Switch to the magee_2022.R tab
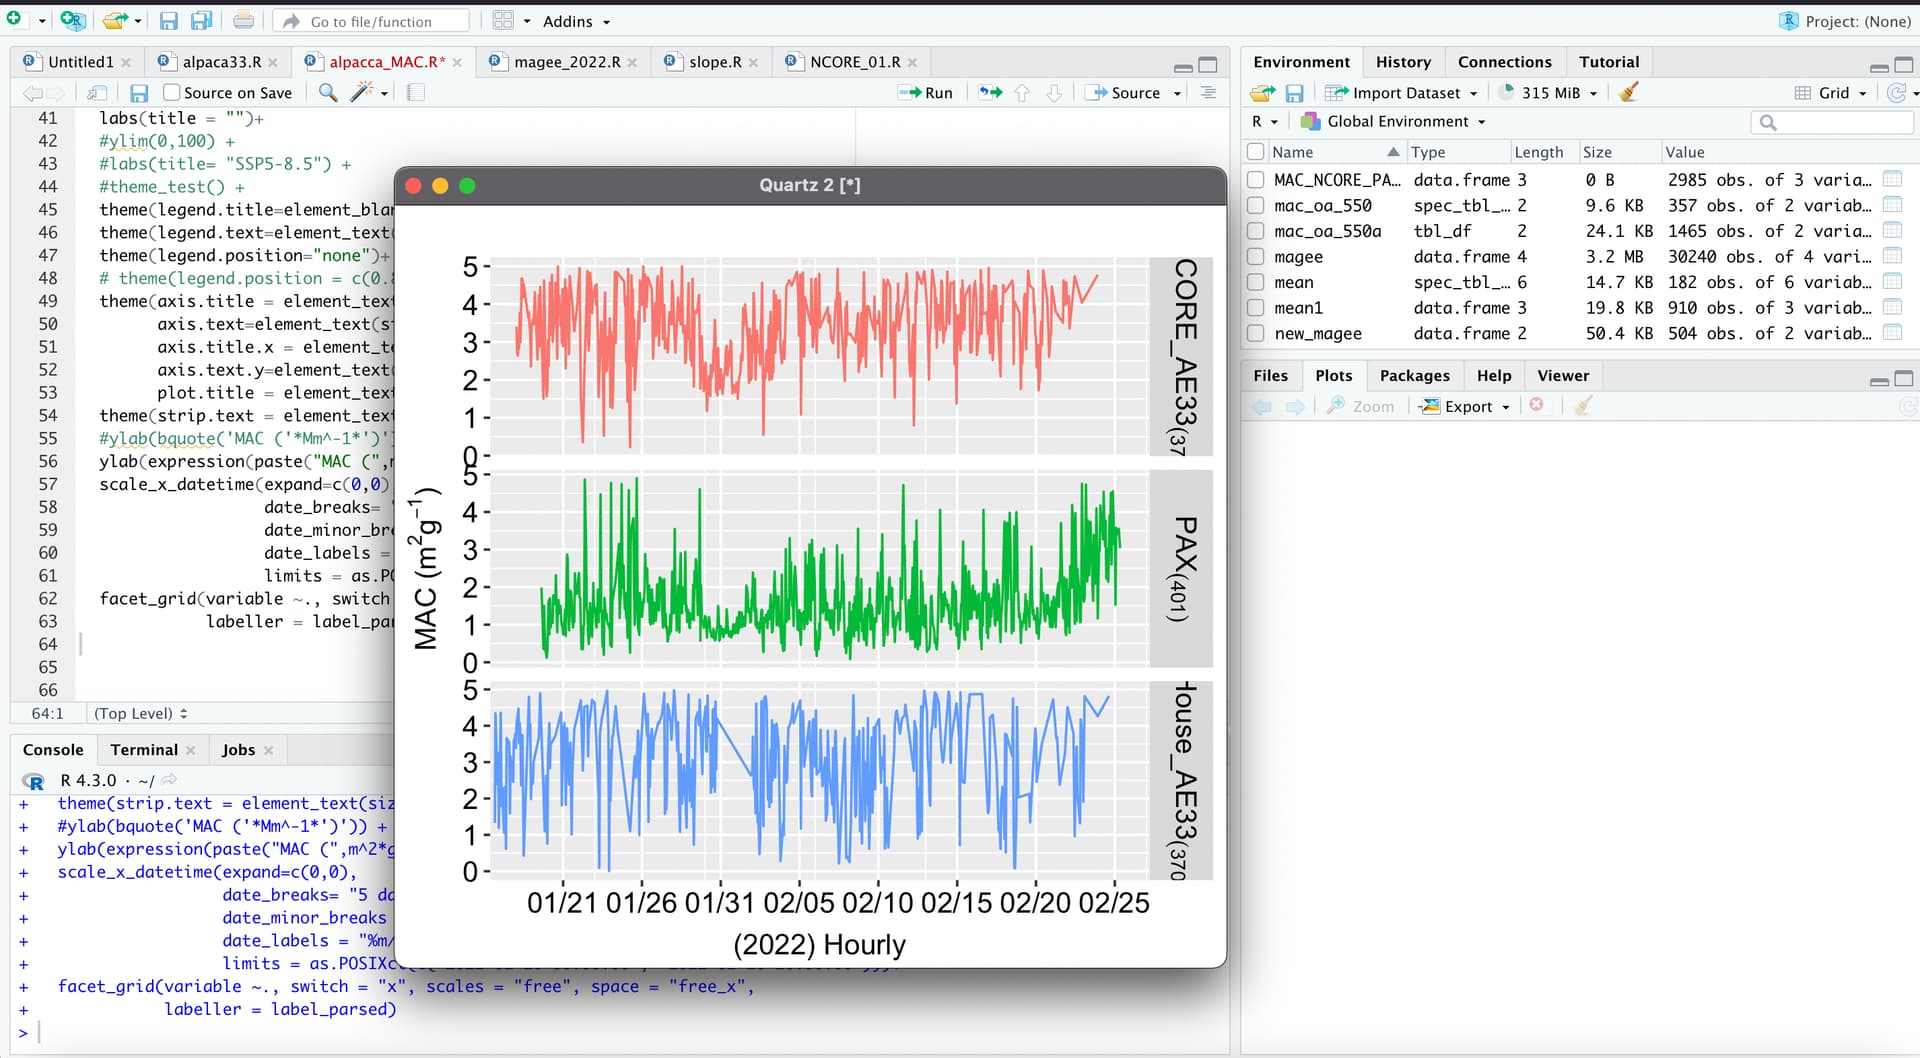 566,62
